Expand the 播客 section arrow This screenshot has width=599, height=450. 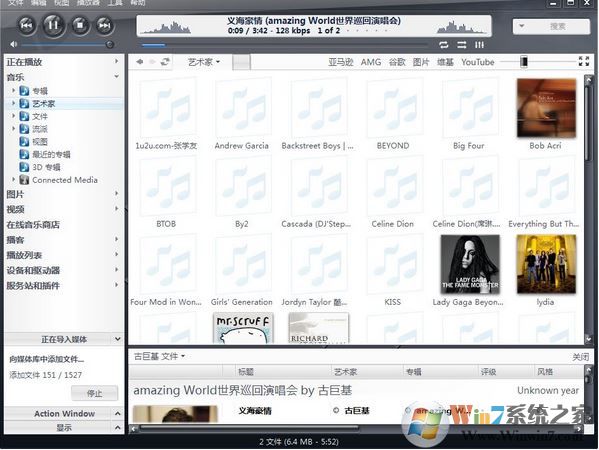point(116,240)
